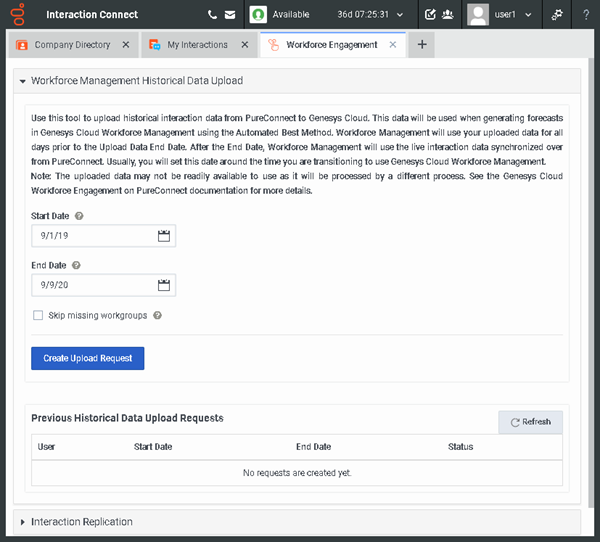Click the green Available status icon
Screen dimensions: 600x542
pos(259,15)
